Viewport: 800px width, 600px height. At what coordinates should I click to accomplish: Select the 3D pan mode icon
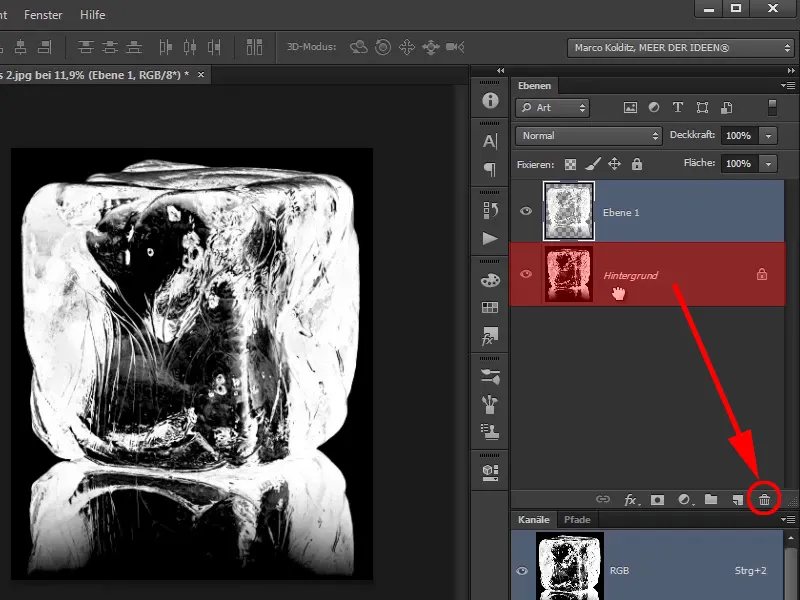(x=407, y=47)
